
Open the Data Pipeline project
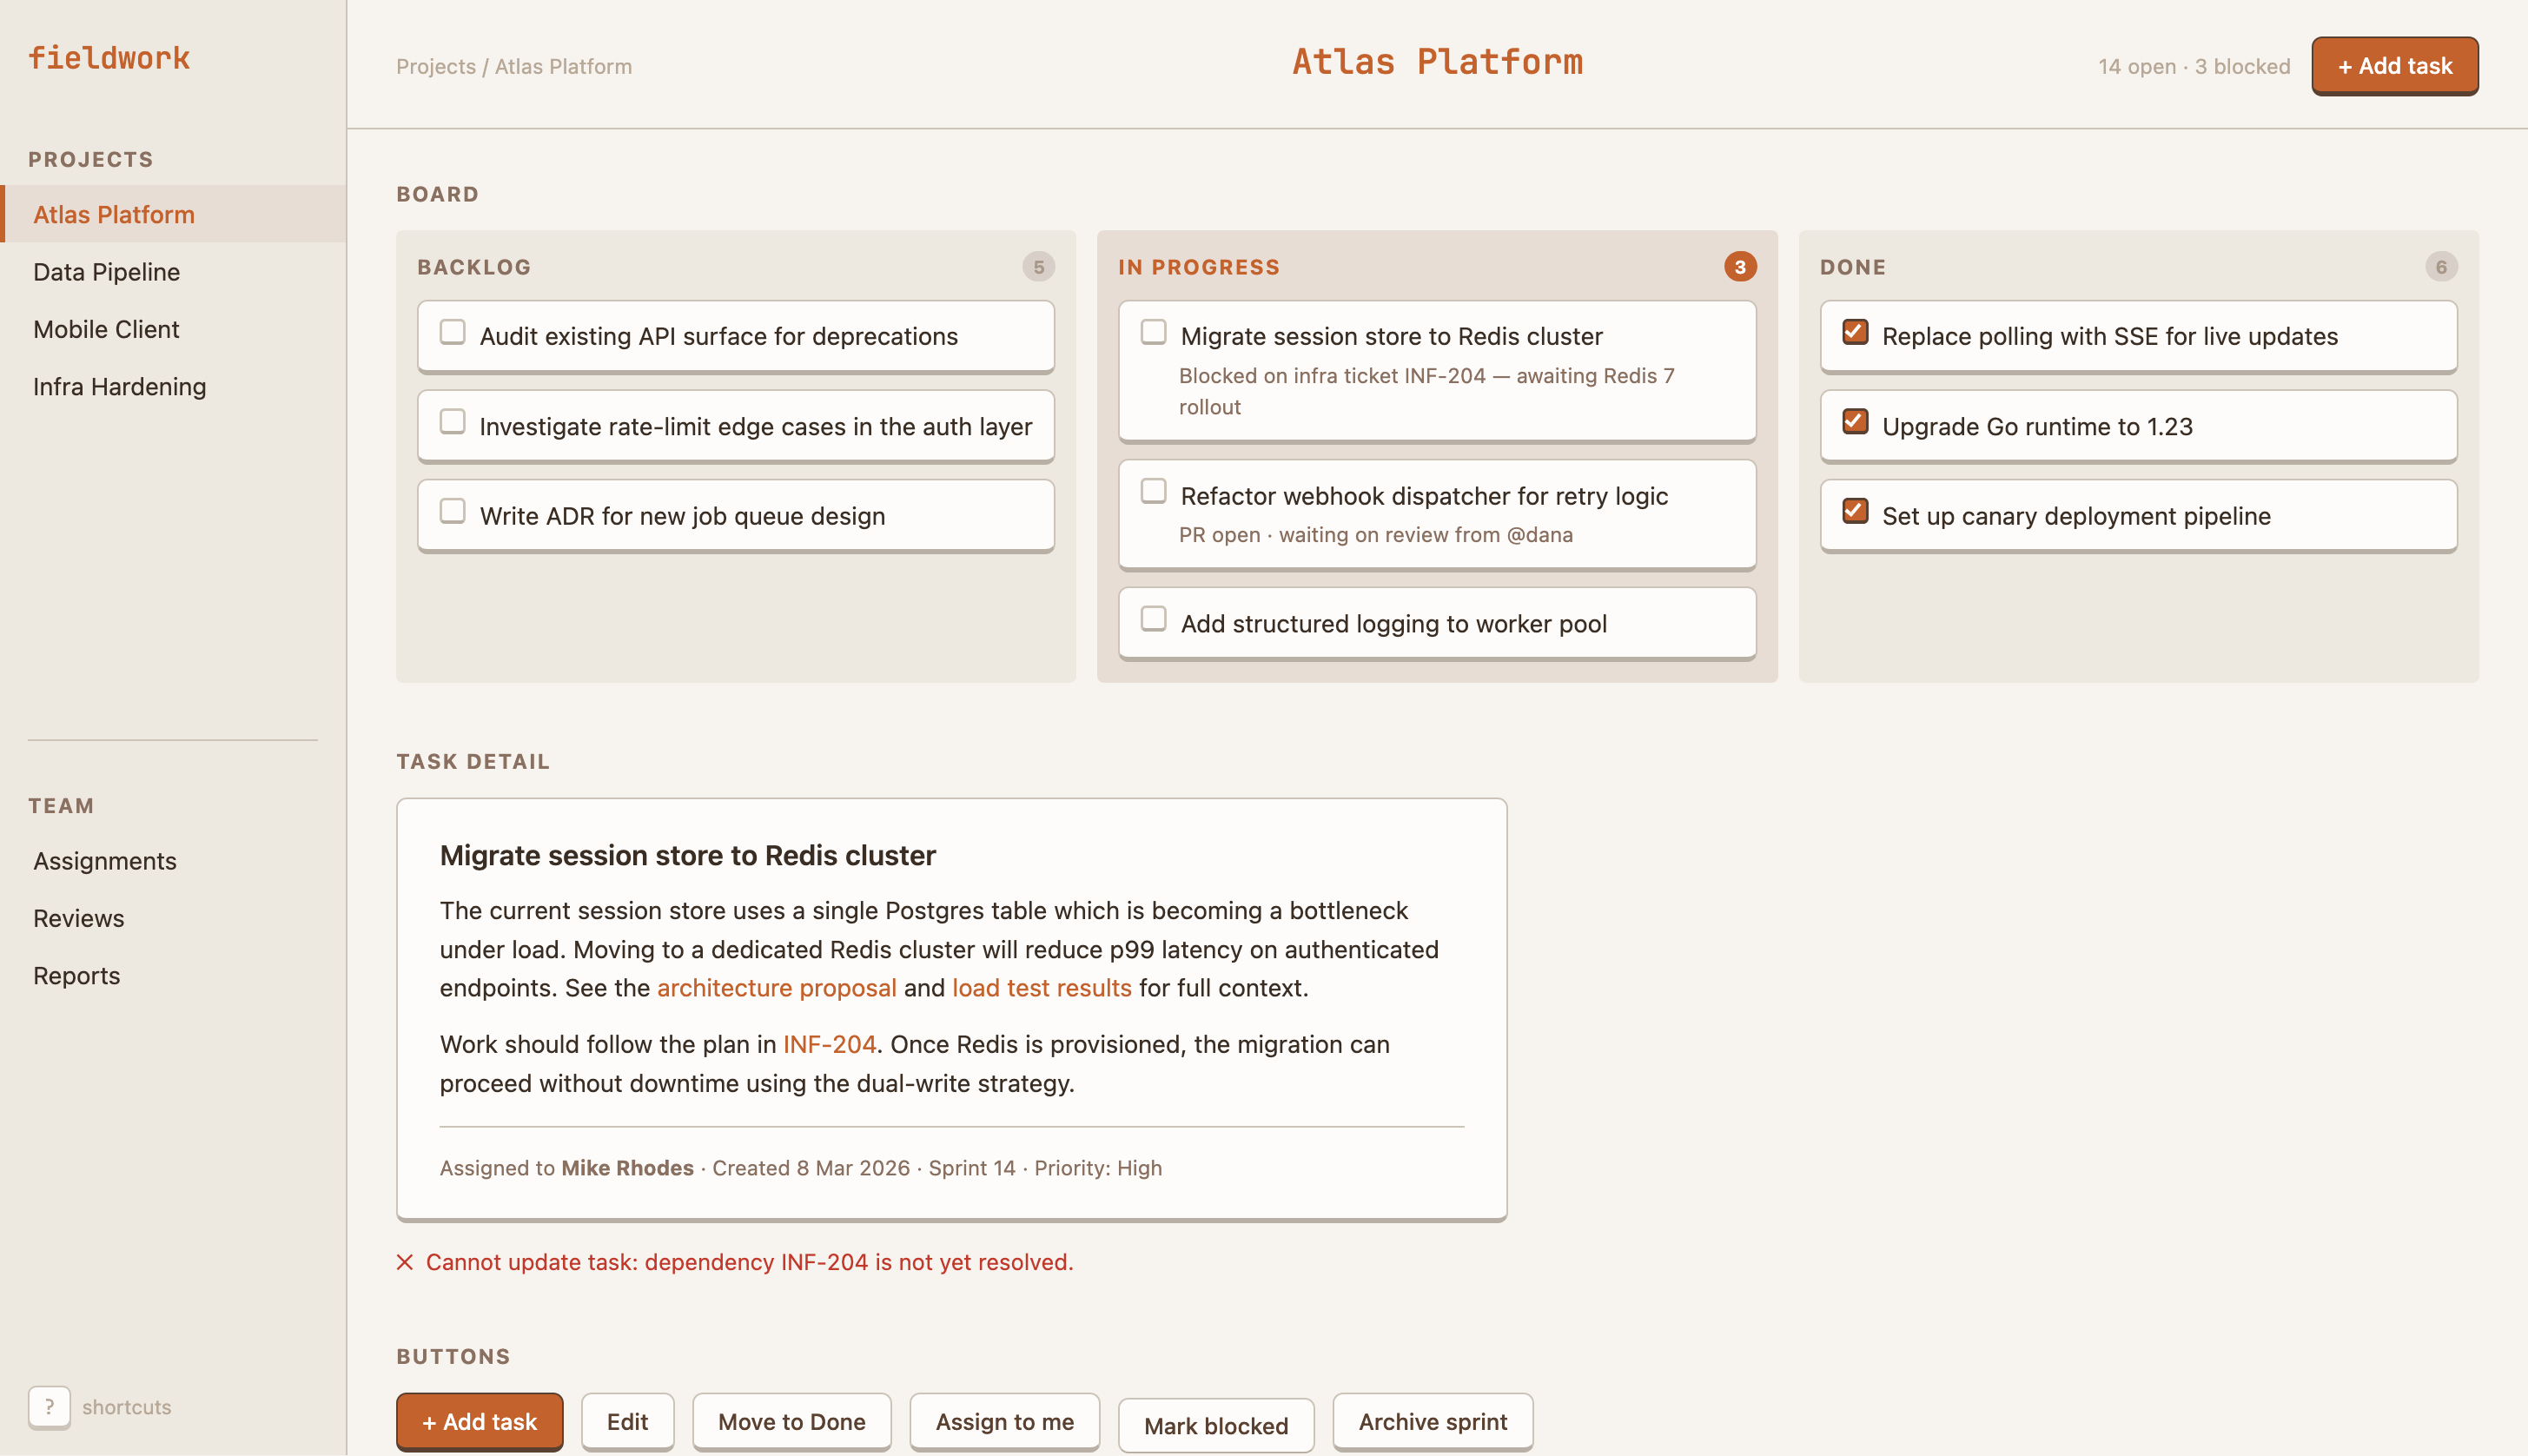[106, 272]
